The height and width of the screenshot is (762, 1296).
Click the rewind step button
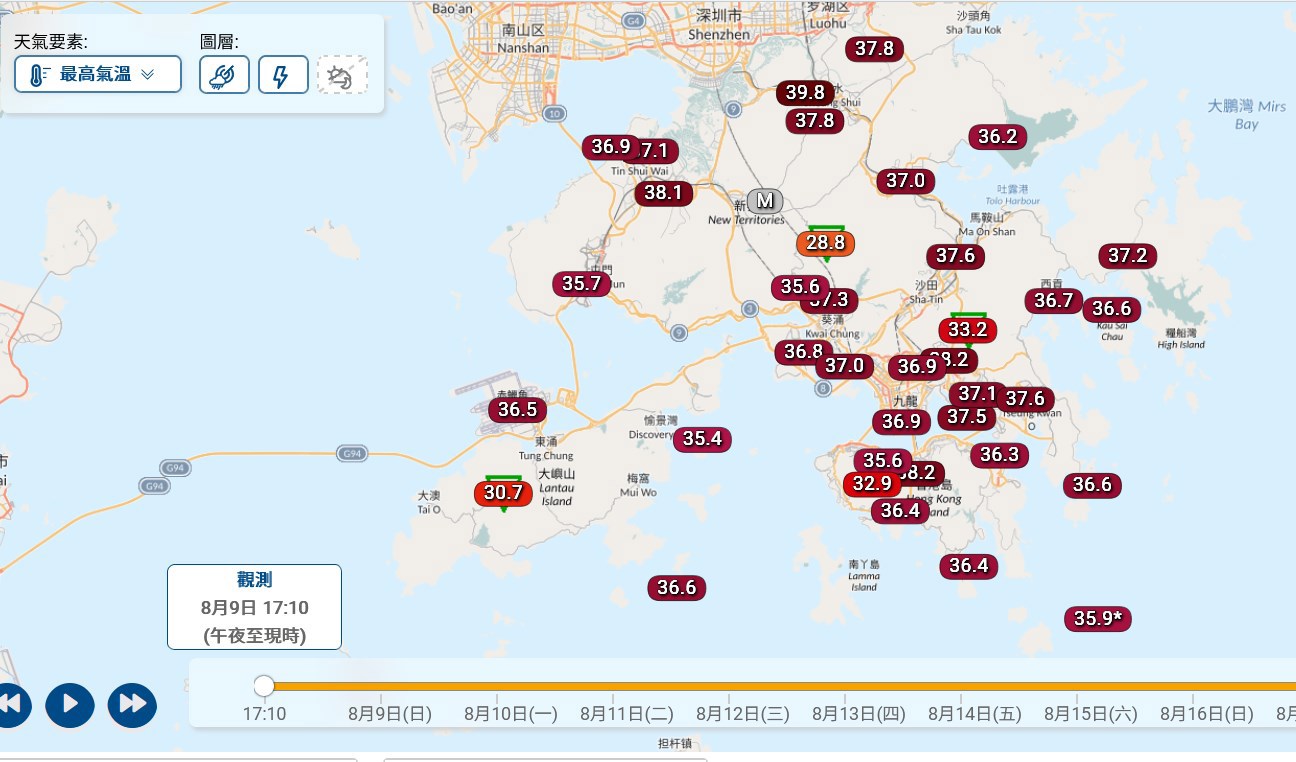[x=10, y=704]
